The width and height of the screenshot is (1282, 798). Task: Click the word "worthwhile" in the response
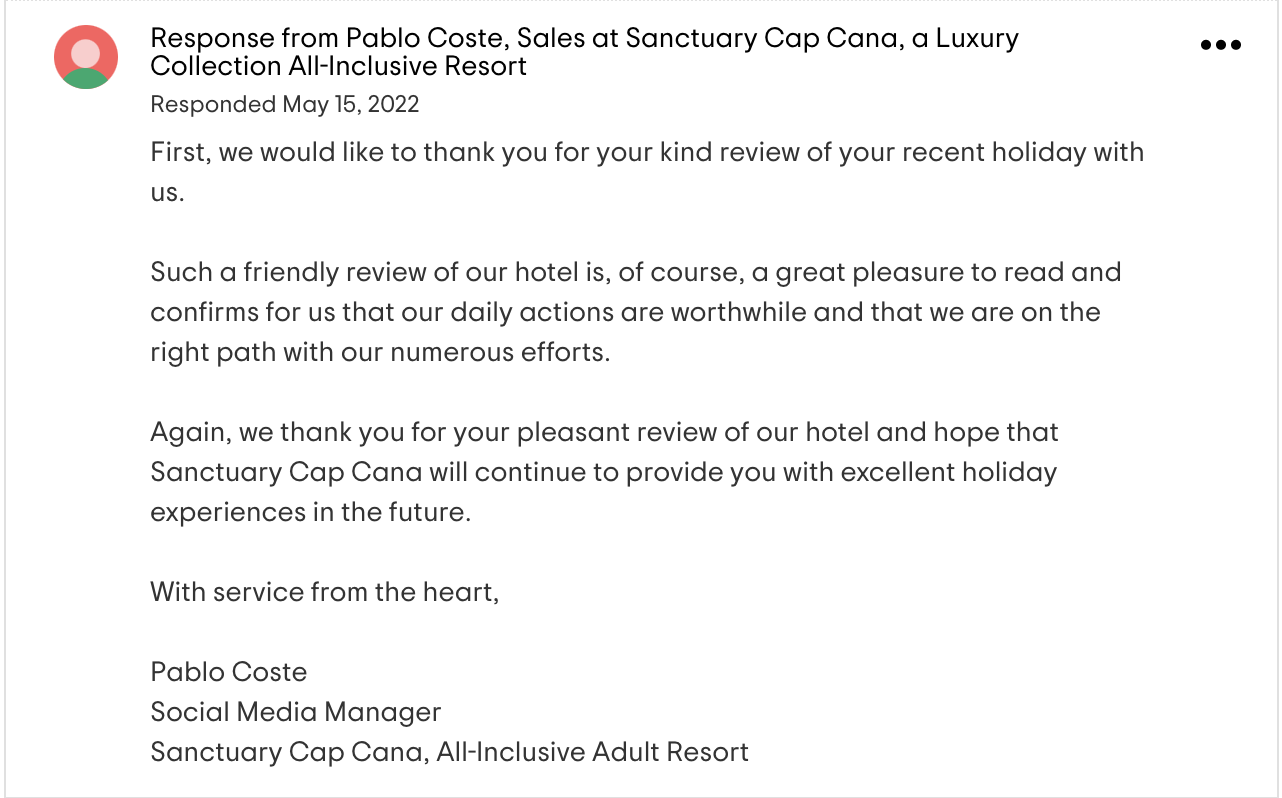tap(738, 312)
